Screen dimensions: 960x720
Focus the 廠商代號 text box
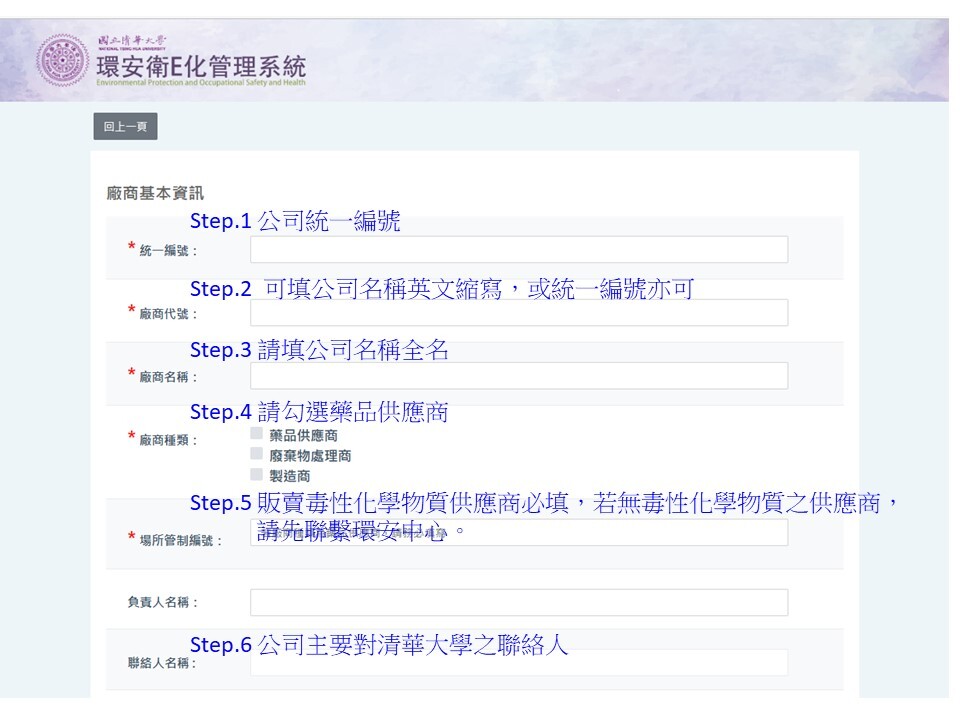tap(518, 313)
